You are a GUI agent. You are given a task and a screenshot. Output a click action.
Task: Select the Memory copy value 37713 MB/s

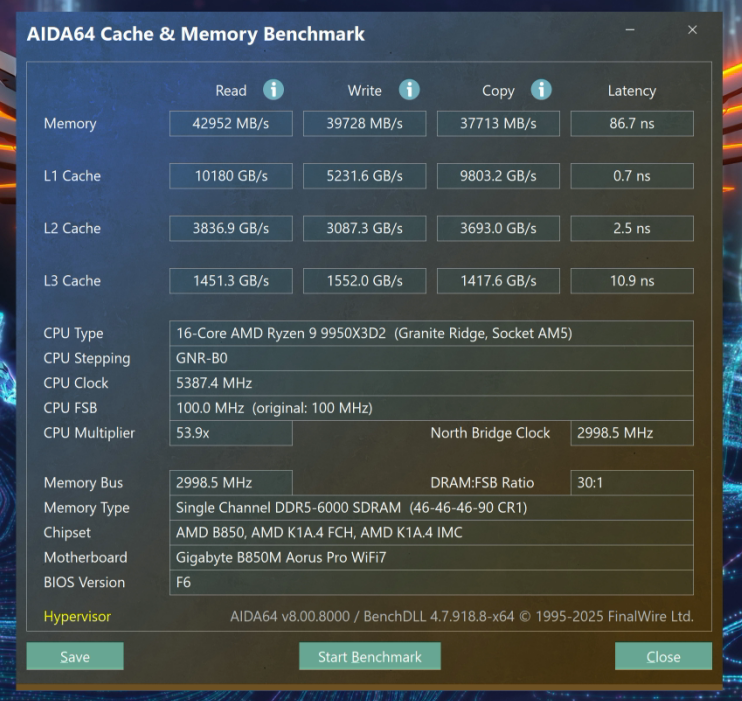tap(498, 124)
